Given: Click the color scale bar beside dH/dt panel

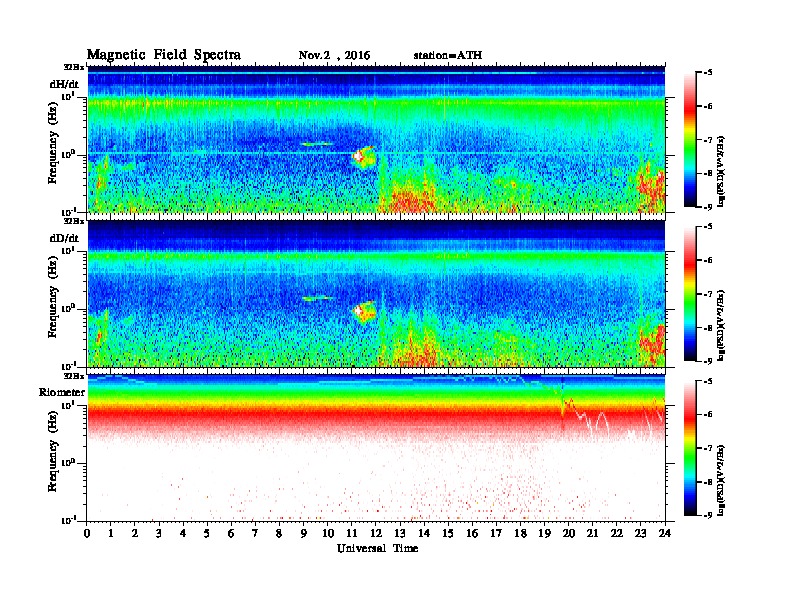Looking at the screenshot, I should tap(690, 139).
